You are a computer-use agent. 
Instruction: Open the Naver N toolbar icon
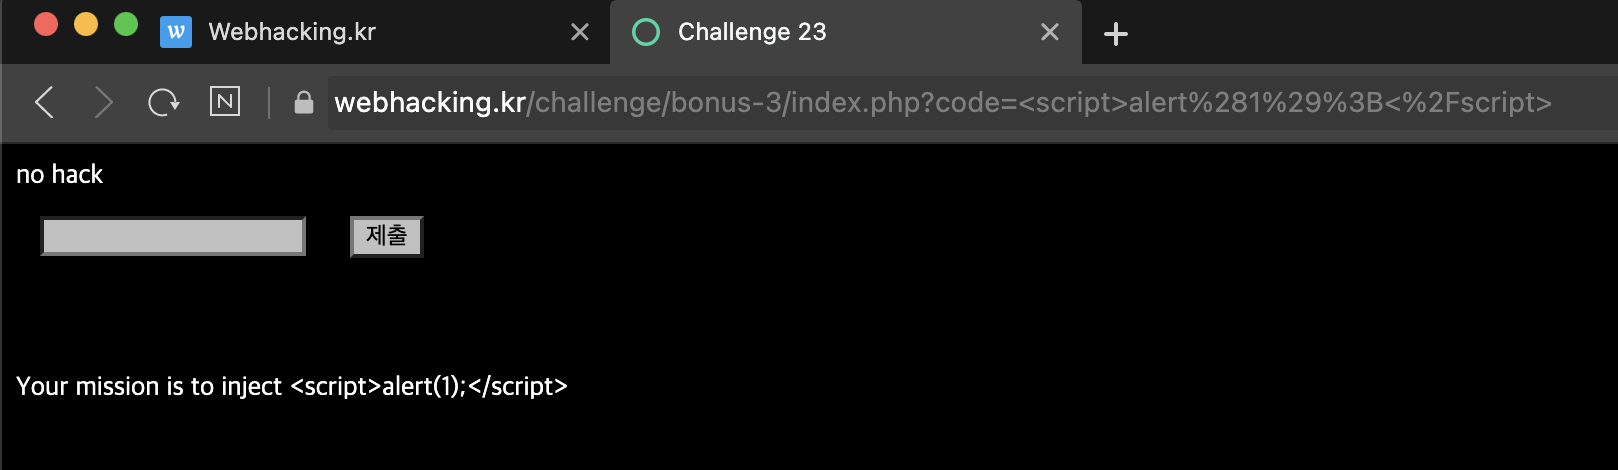(x=225, y=101)
